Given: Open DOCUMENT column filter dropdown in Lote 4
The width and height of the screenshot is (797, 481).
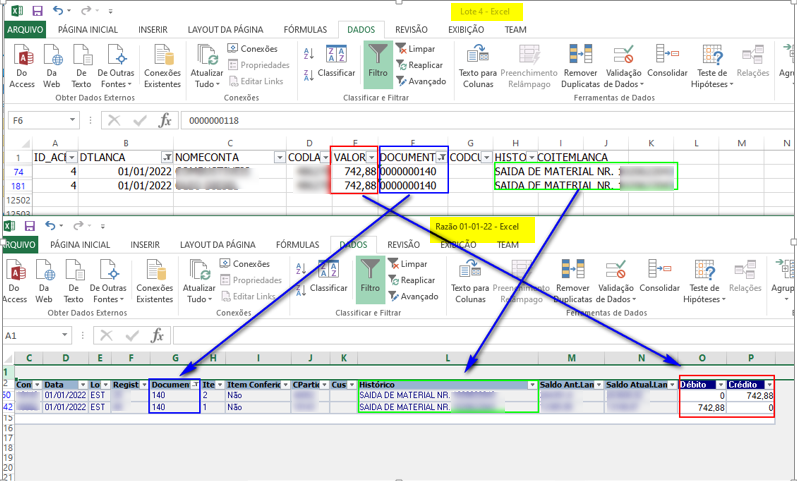Looking at the screenshot, I should [442, 158].
